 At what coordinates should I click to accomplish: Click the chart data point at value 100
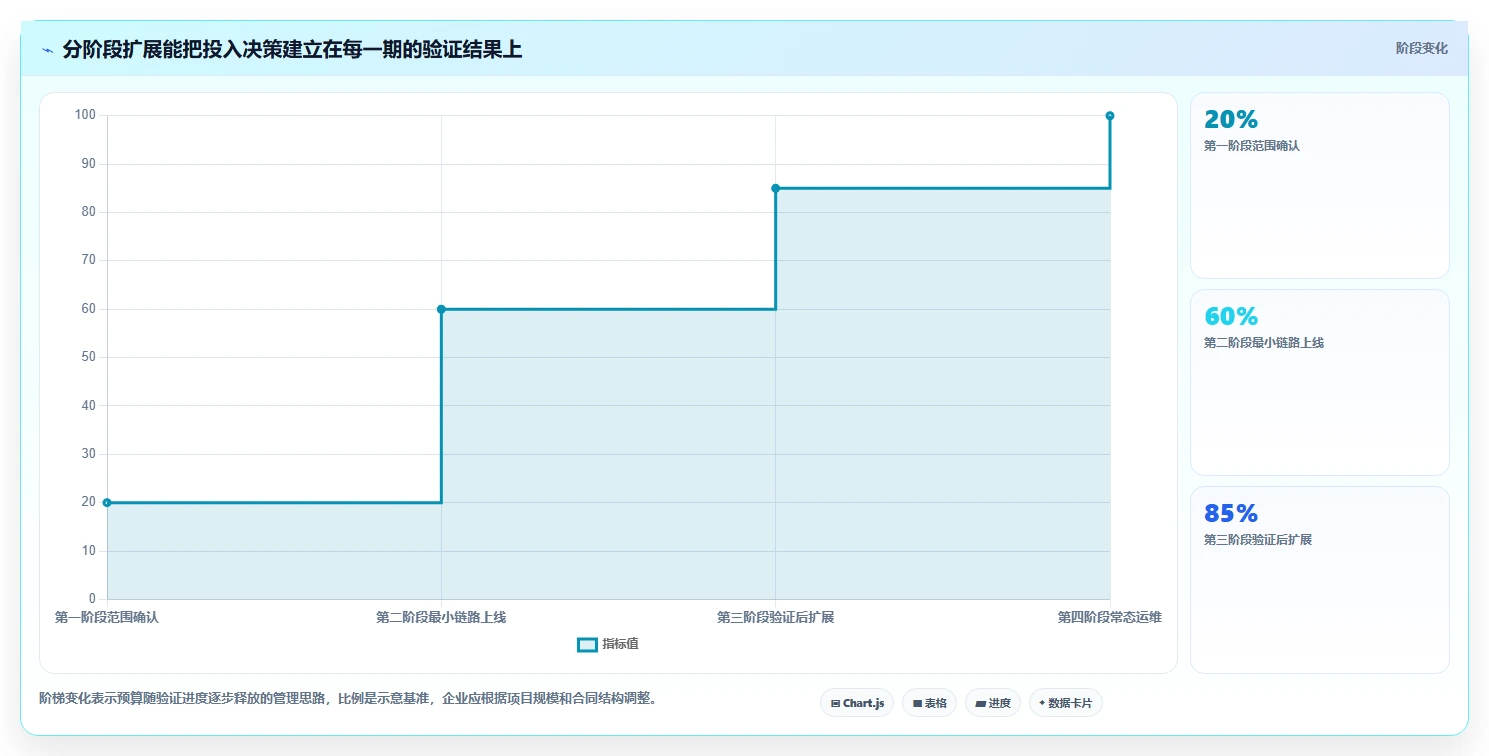pos(1110,116)
